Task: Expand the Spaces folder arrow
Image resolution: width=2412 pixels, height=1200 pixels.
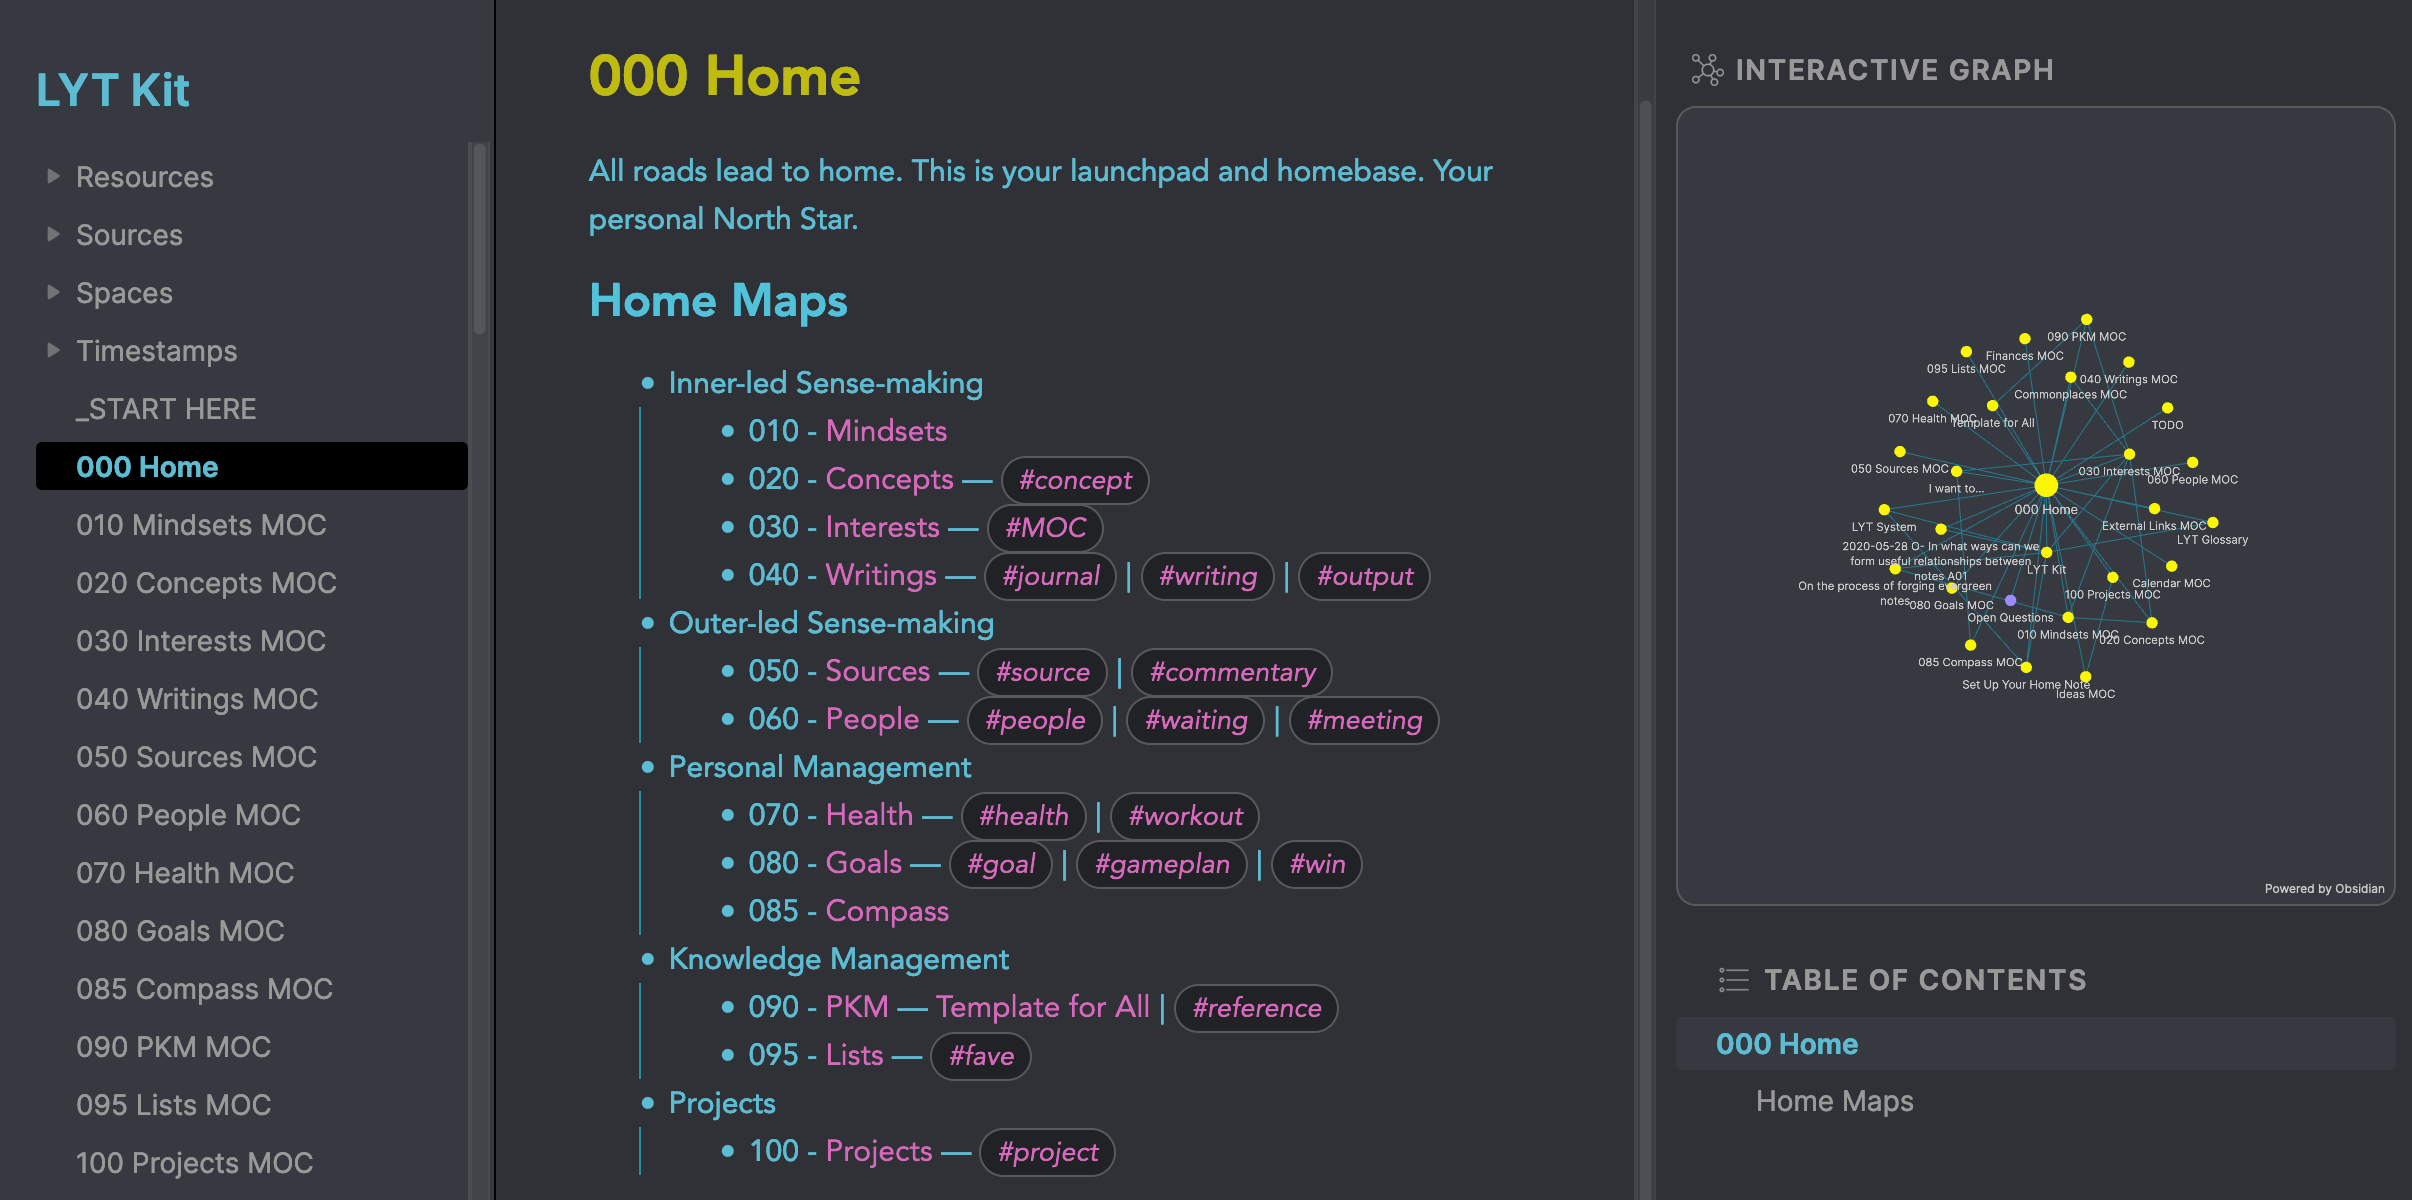Action: click(x=54, y=292)
